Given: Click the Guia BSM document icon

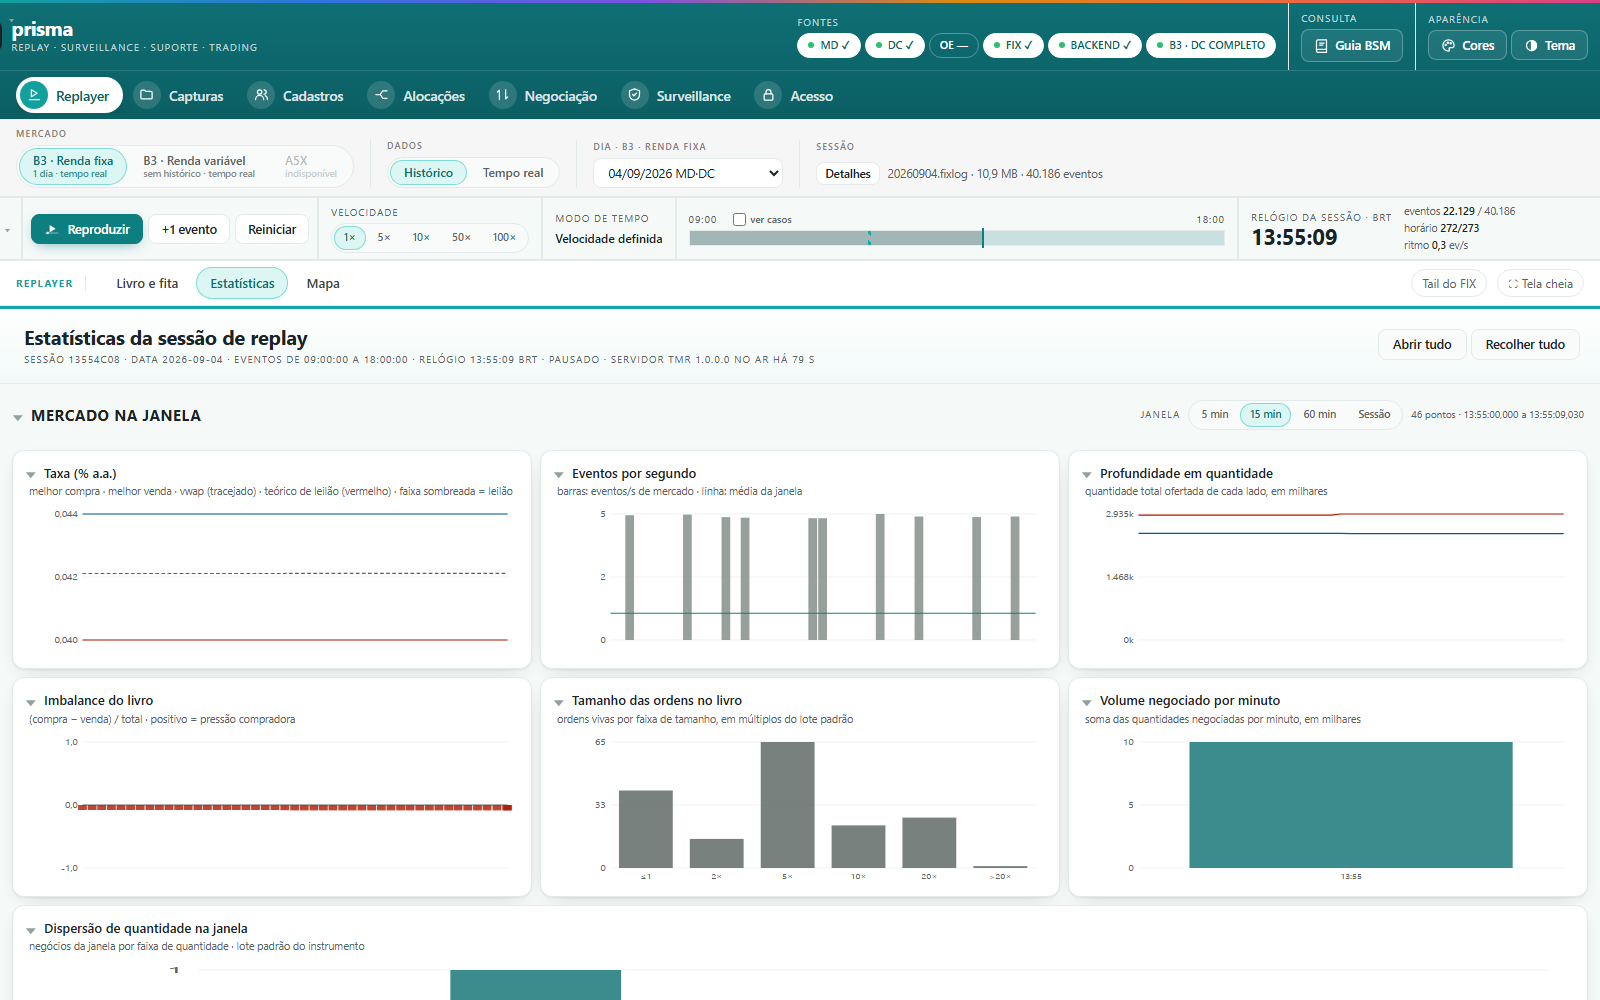Looking at the screenshot, I should (x=1321, y=46).
